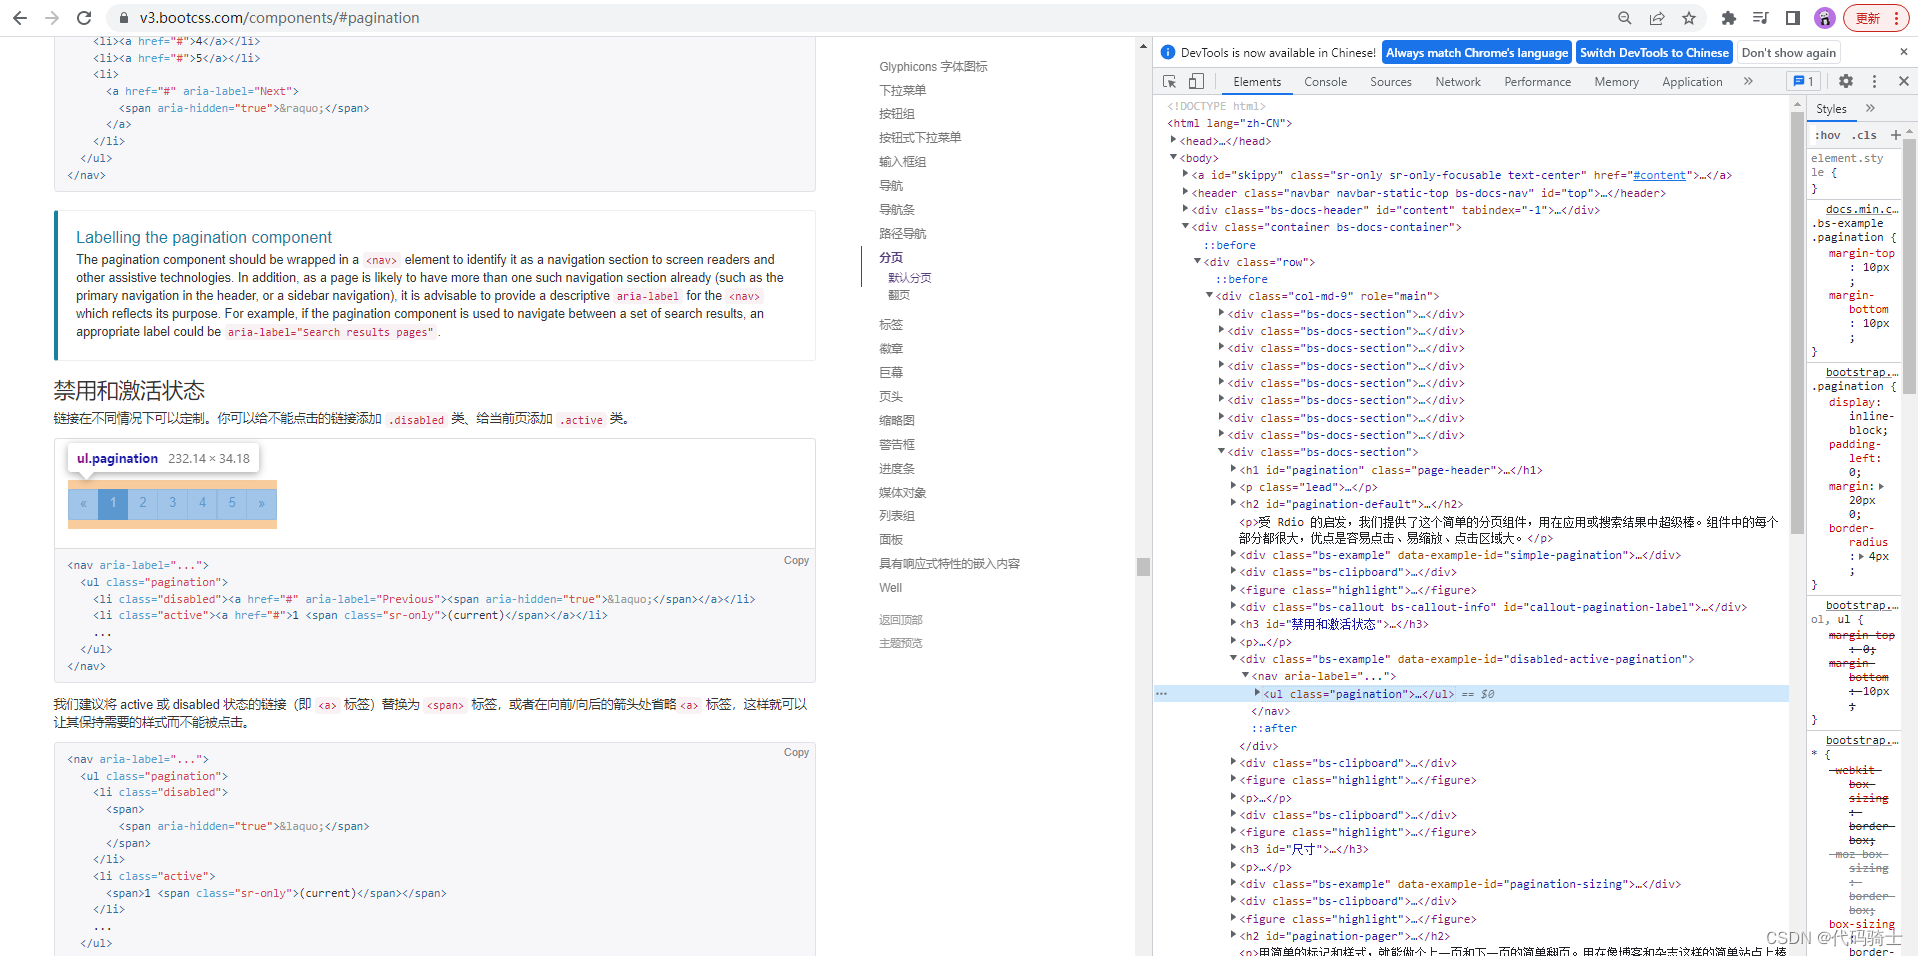Open the Console issues counter icon
1918x956 pixels.
[x=1802, y=81]
